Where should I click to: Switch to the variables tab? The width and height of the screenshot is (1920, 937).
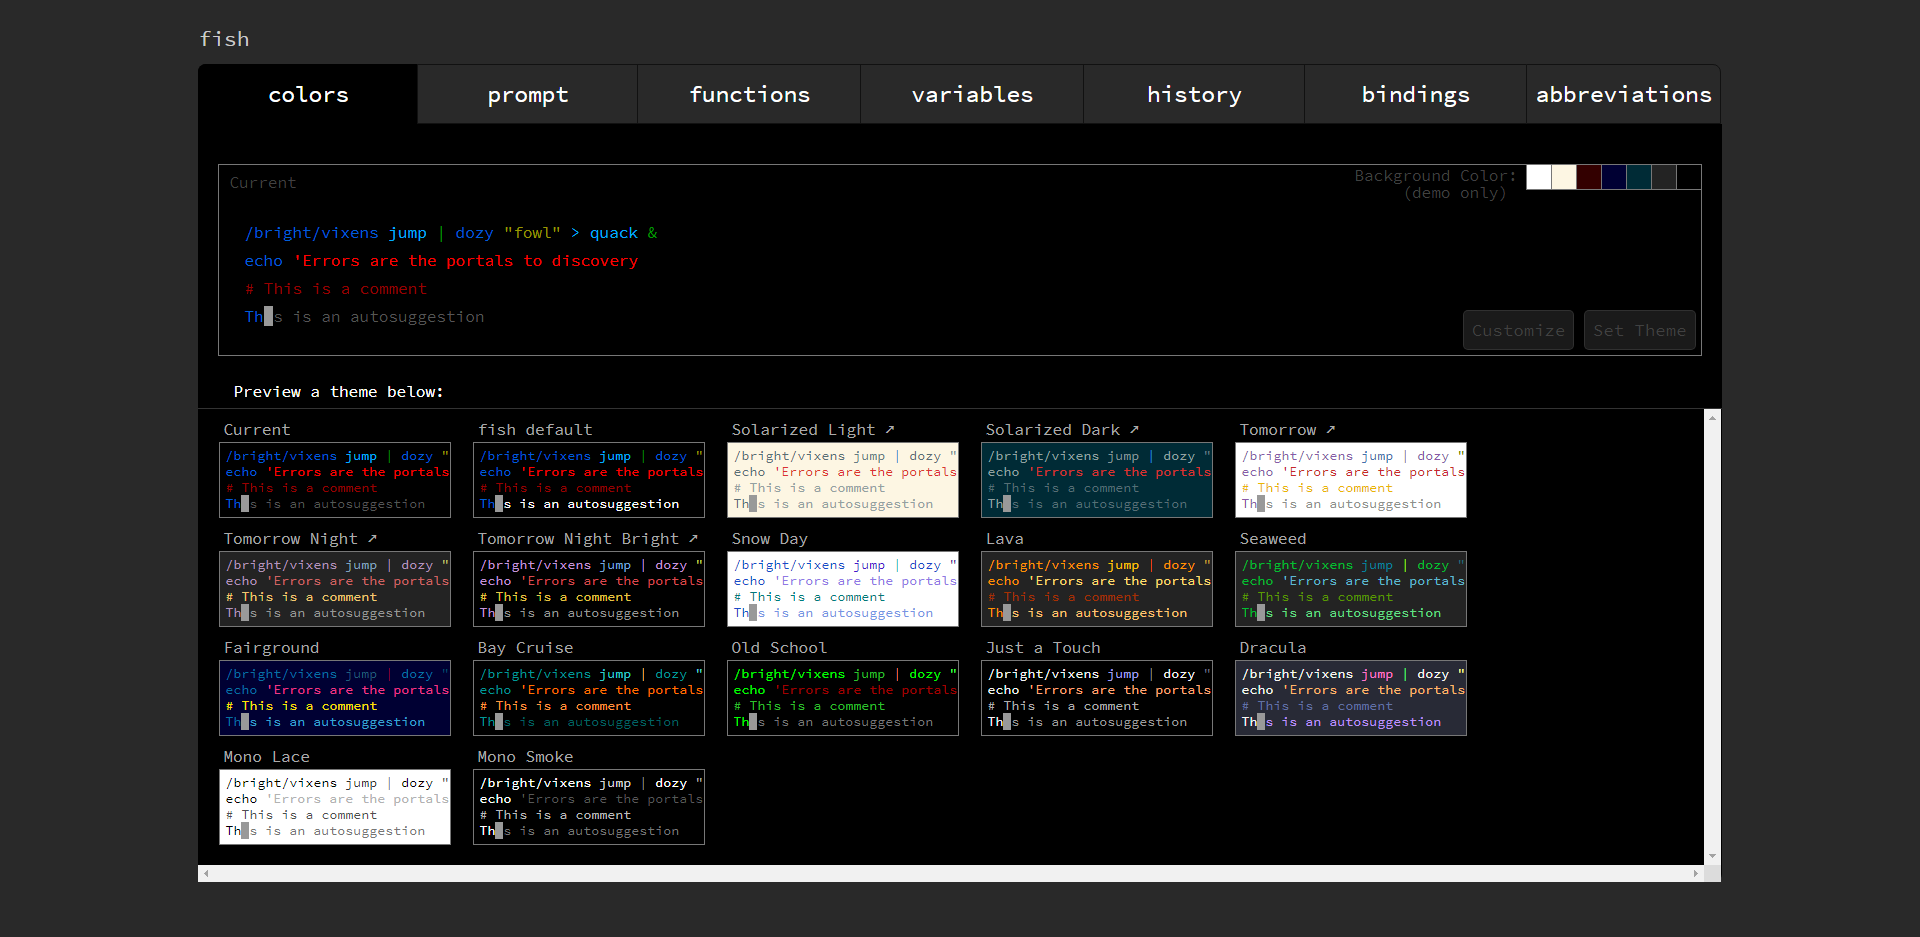pyautogui.click(x=972, y=94)
